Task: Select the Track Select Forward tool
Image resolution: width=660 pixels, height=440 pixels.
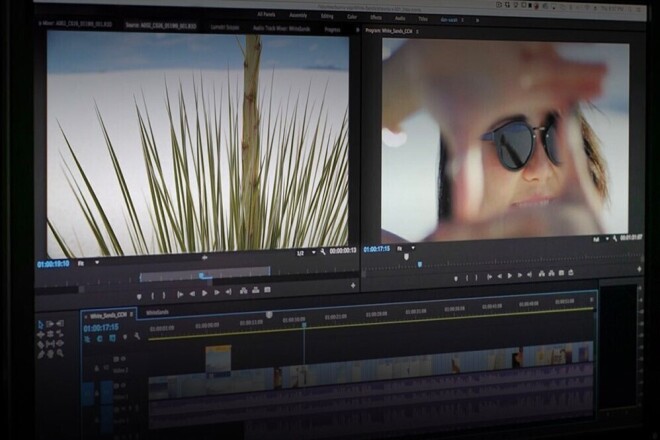Action: click(50, 324)
